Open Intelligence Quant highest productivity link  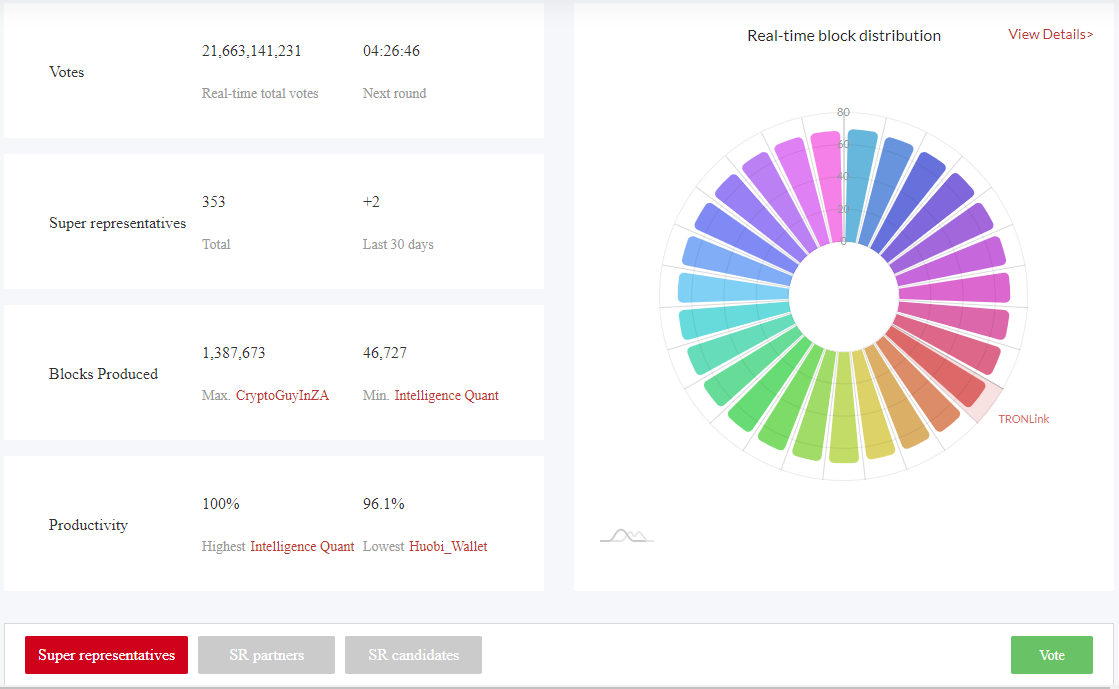(x=302, y=546)
